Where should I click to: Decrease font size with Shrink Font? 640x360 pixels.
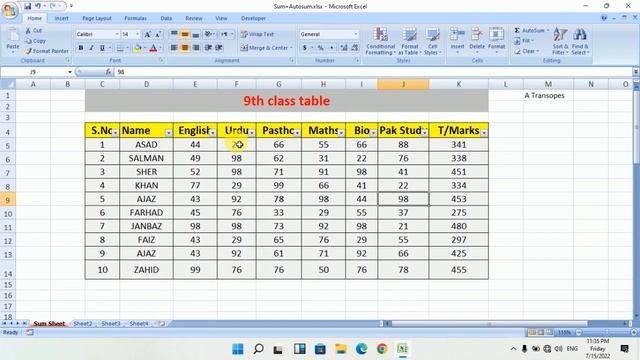click(x=158, y=34)
